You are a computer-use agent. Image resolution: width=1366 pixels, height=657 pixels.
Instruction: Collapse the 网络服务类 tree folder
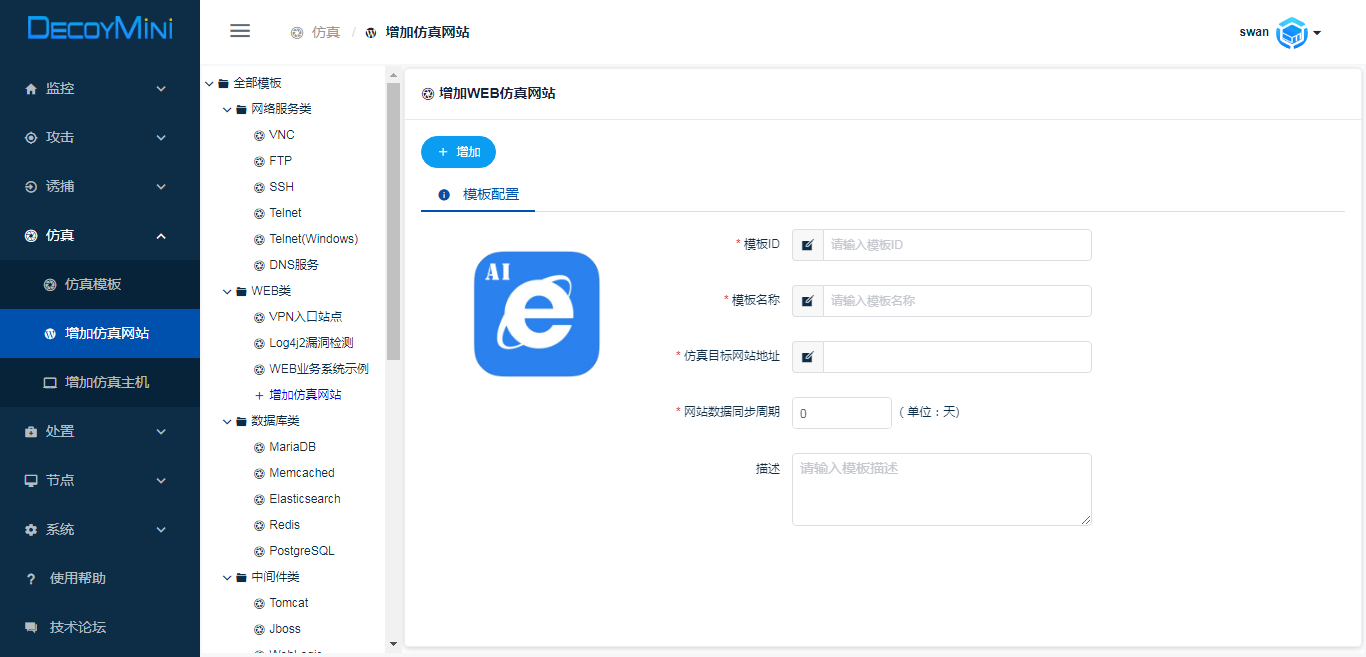[227, 109]
